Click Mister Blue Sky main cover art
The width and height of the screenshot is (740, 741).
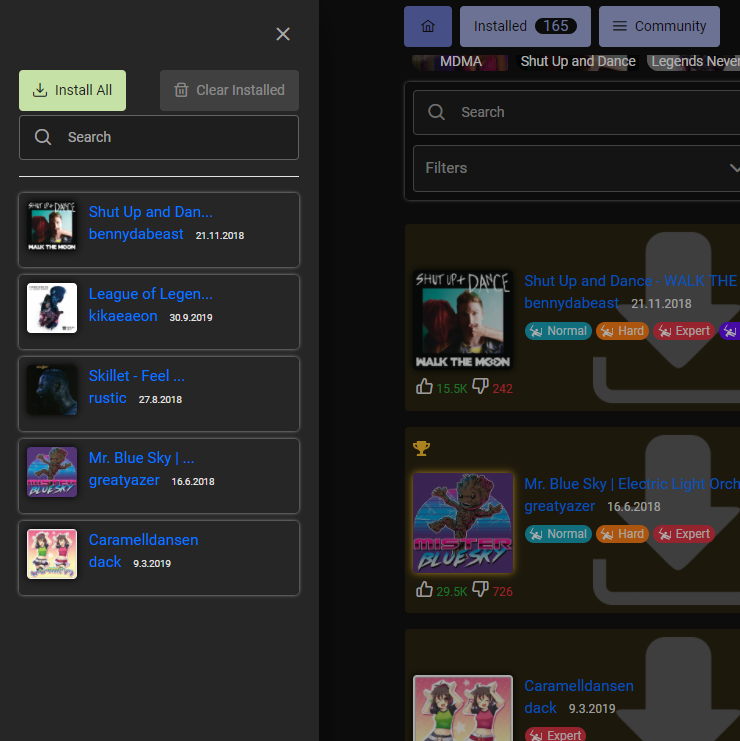coord(463,523)
